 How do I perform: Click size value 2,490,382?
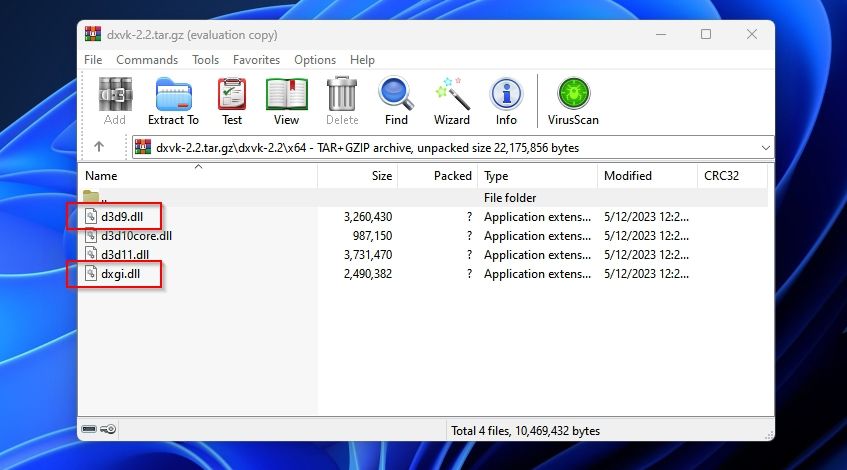coord(368,274)
